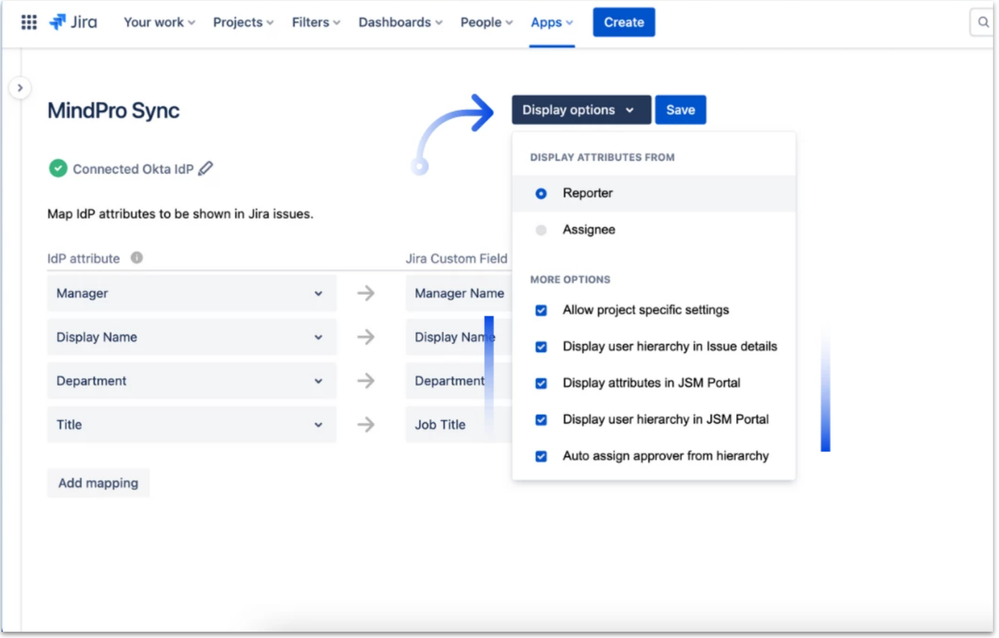Open the Dashboards menu
The height and width of the screenshot is (638, 999).
400,22
